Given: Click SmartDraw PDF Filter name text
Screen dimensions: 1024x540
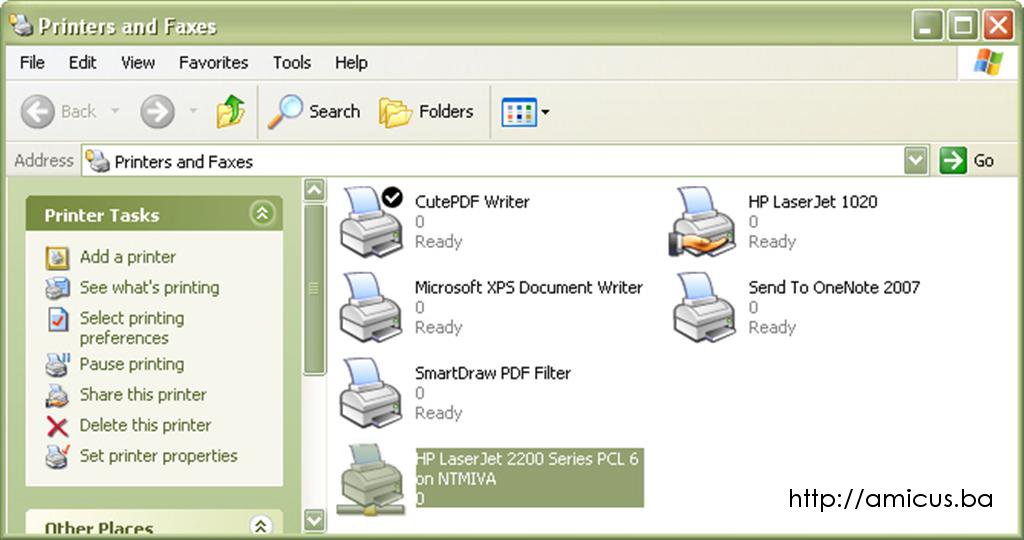Looking at the screenshot, I should (493, 373).
